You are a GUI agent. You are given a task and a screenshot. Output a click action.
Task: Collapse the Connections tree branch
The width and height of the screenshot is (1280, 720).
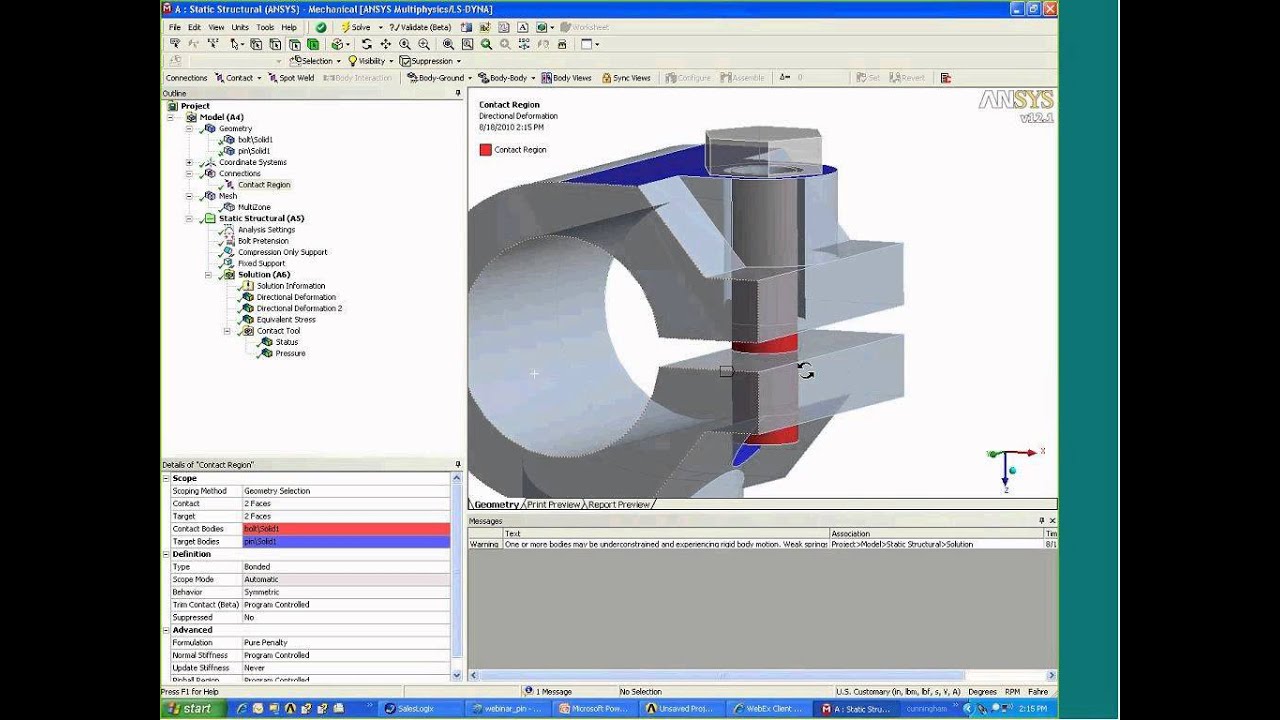point(189,174)
